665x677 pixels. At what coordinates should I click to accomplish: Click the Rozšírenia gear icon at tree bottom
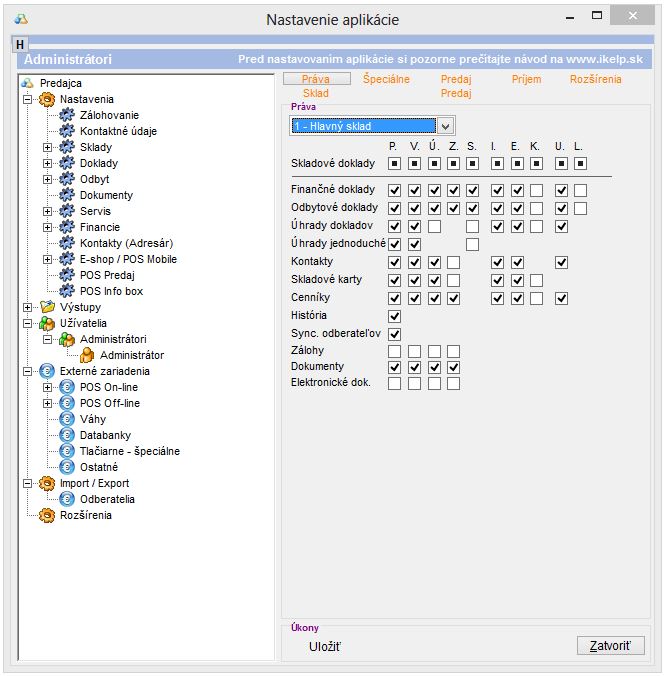click(x=46, y=515)
